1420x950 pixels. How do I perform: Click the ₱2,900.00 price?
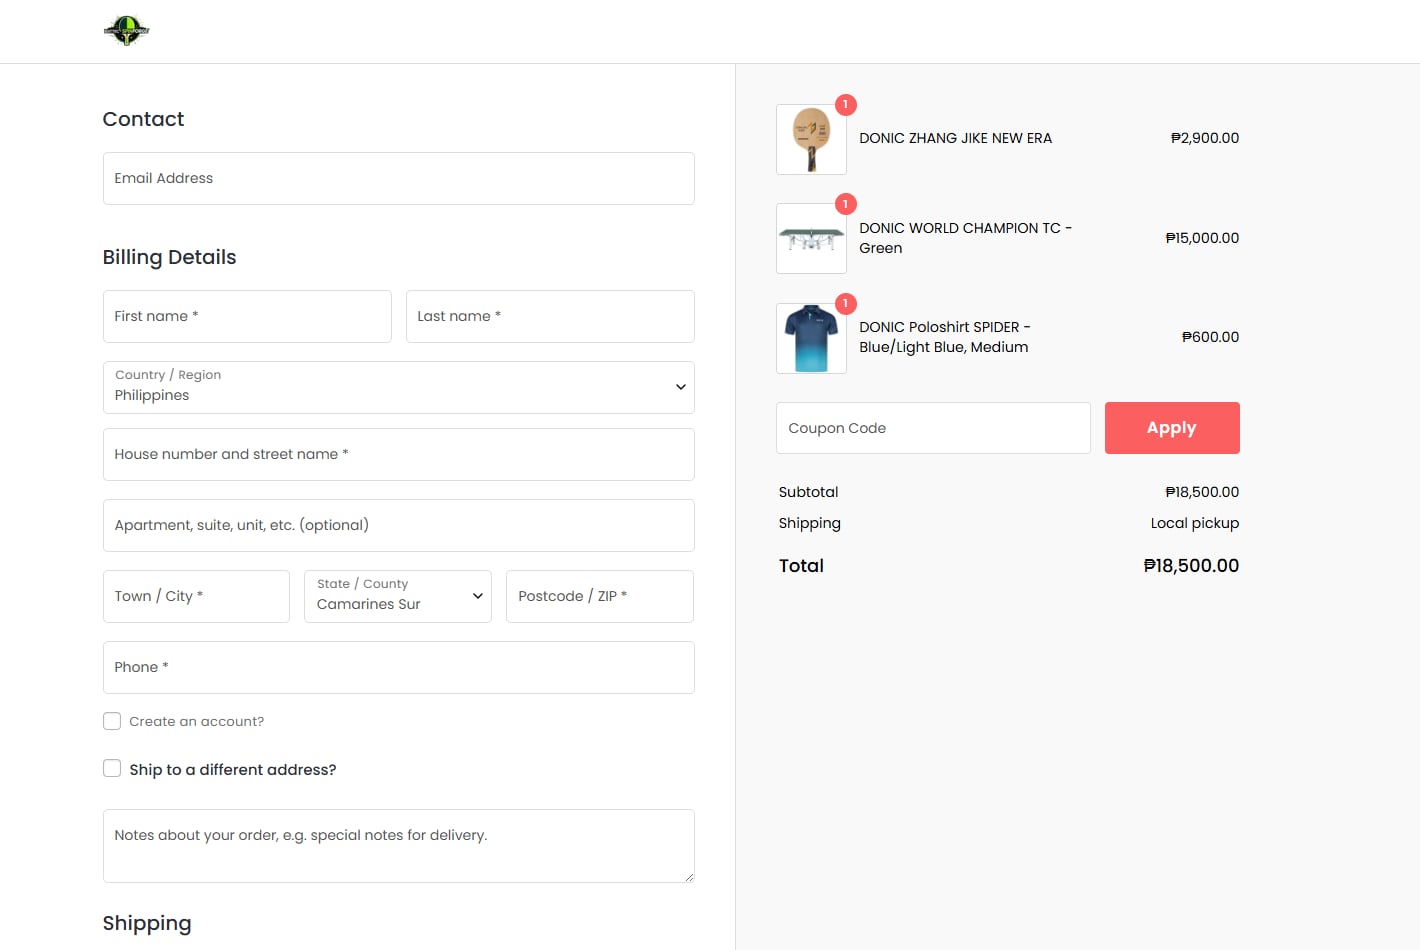tap(1205, 138)
